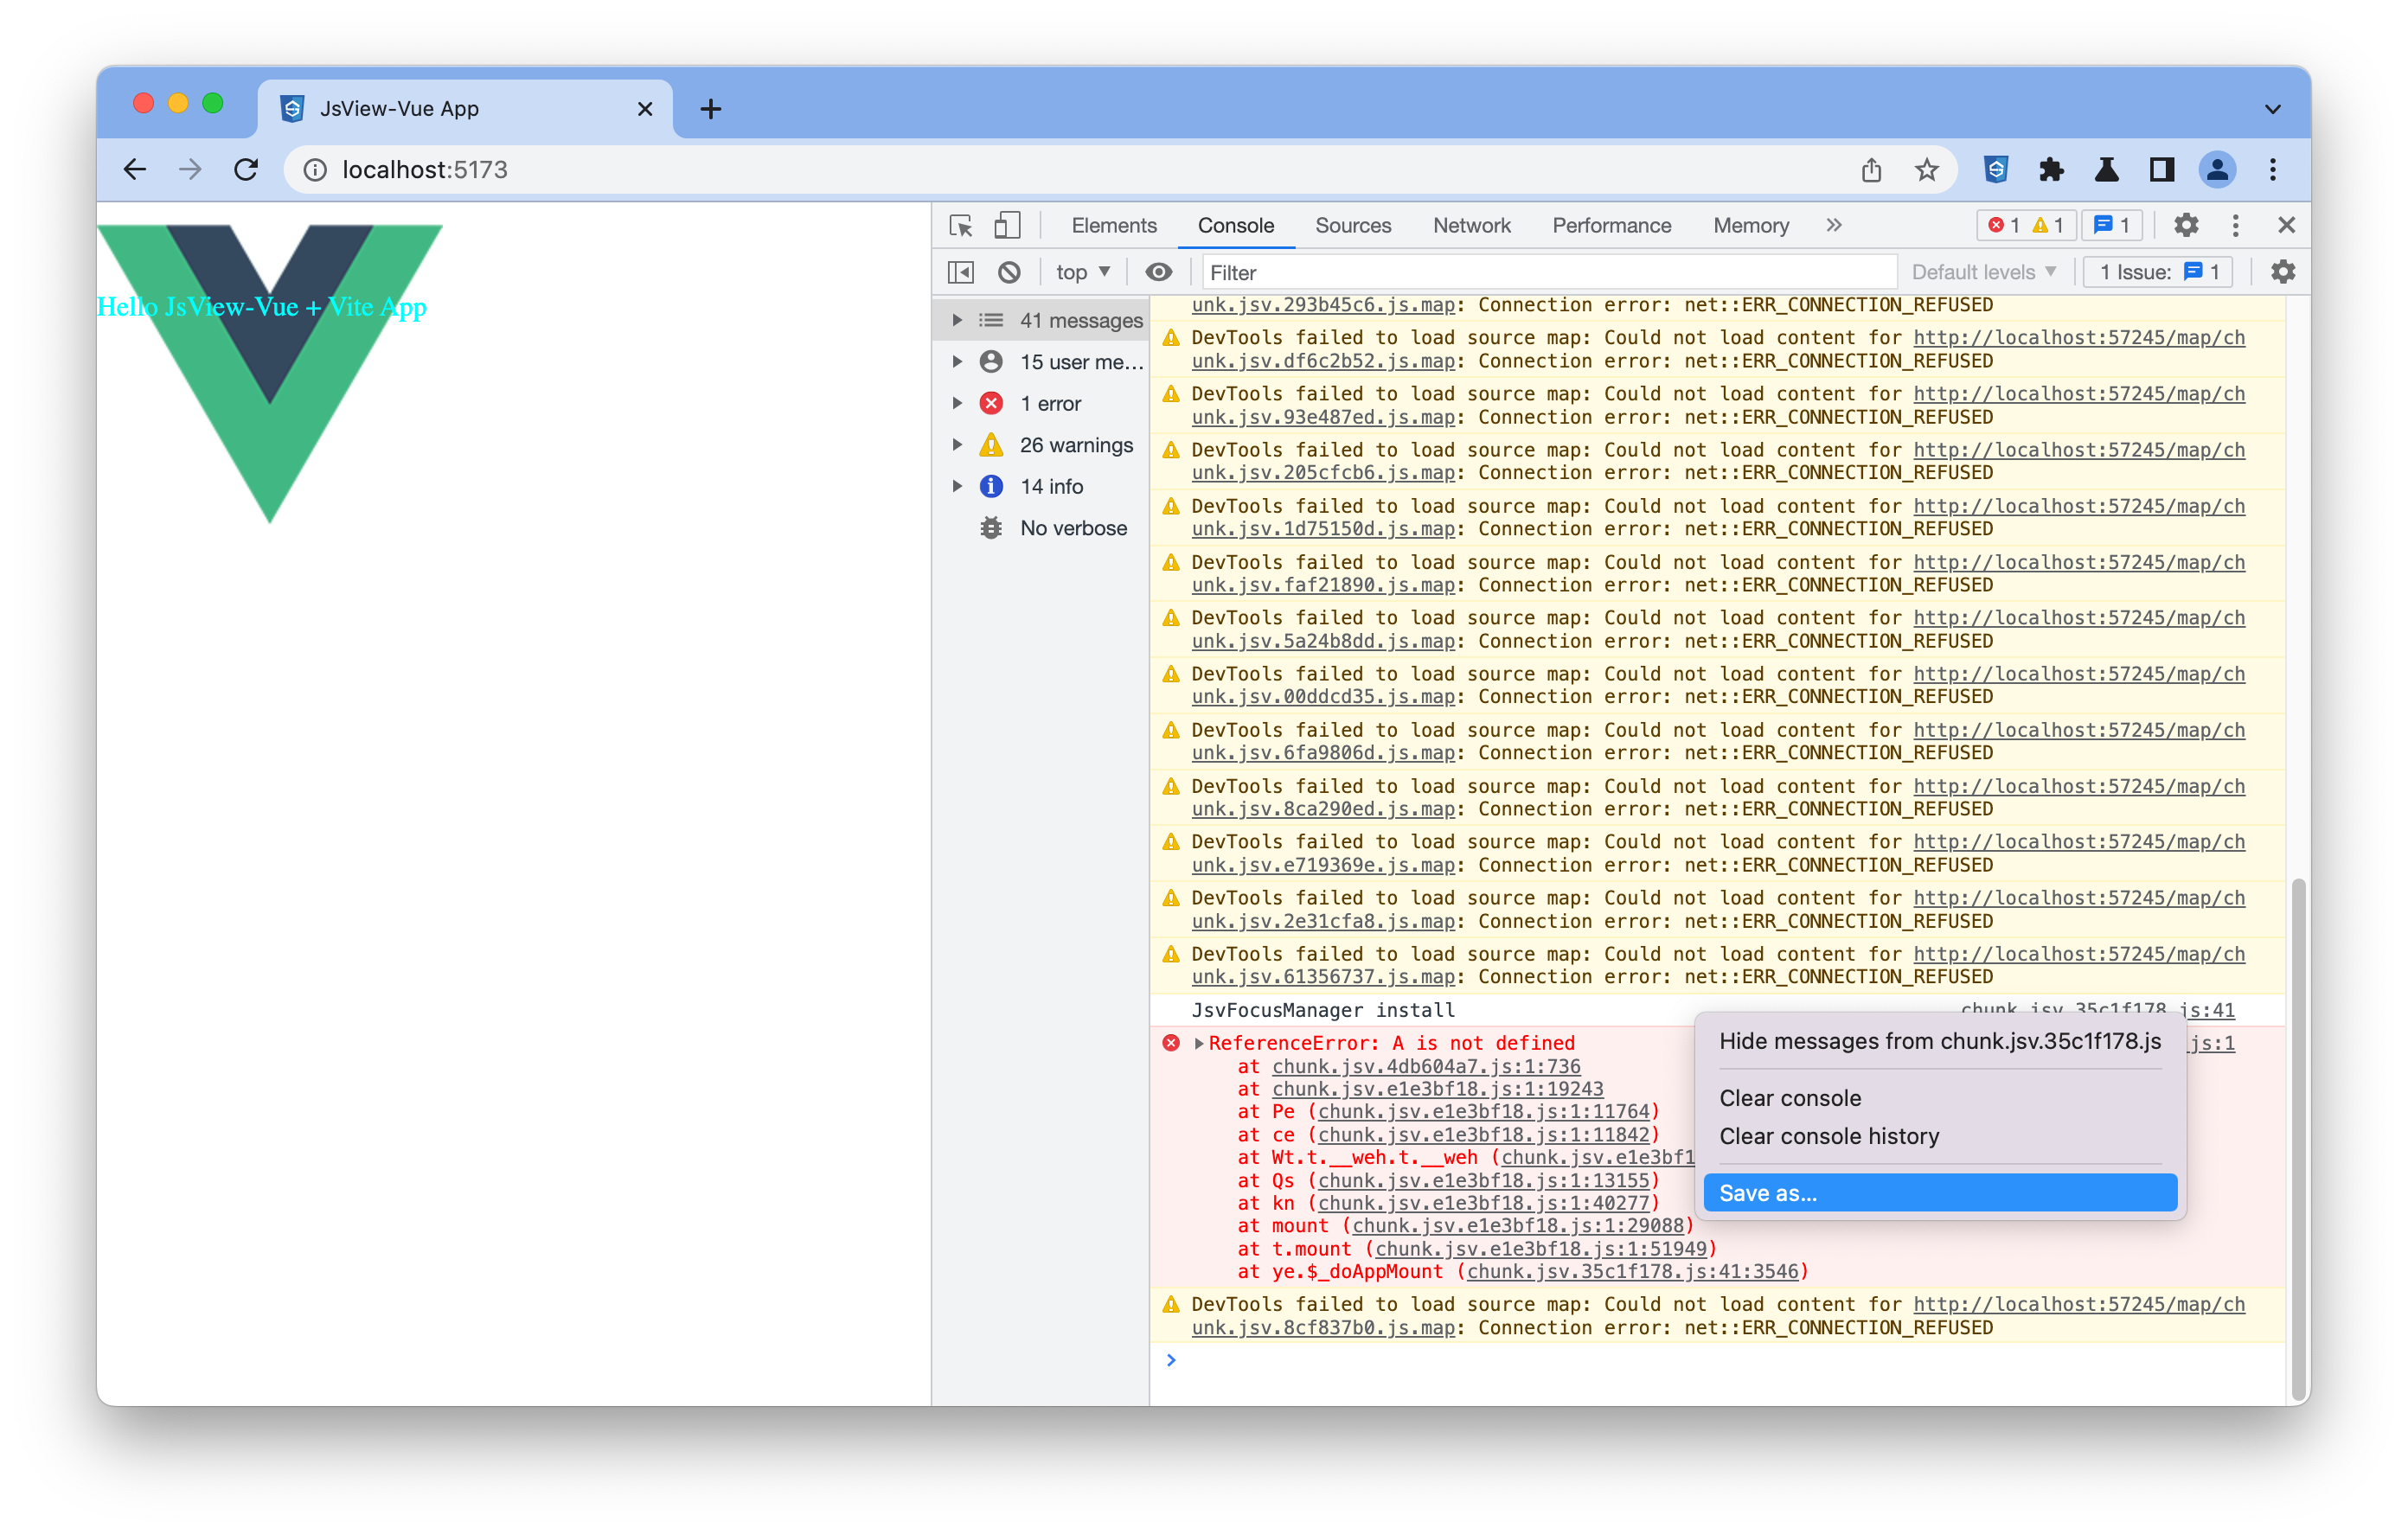Open console settings gear icon

click(2283, 272)
